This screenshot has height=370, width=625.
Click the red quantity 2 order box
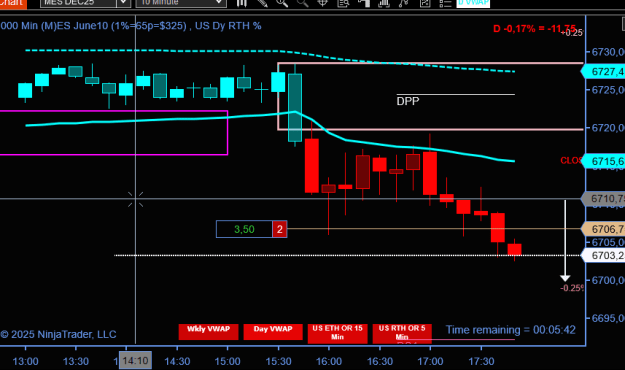click(280, 229)
